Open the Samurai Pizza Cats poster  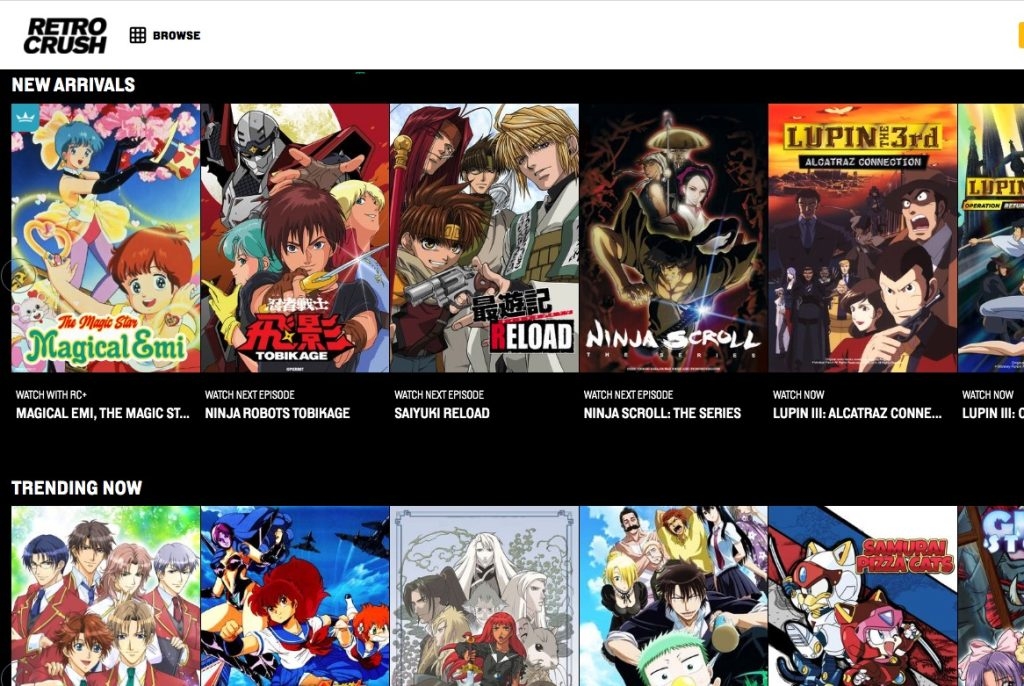863,596
